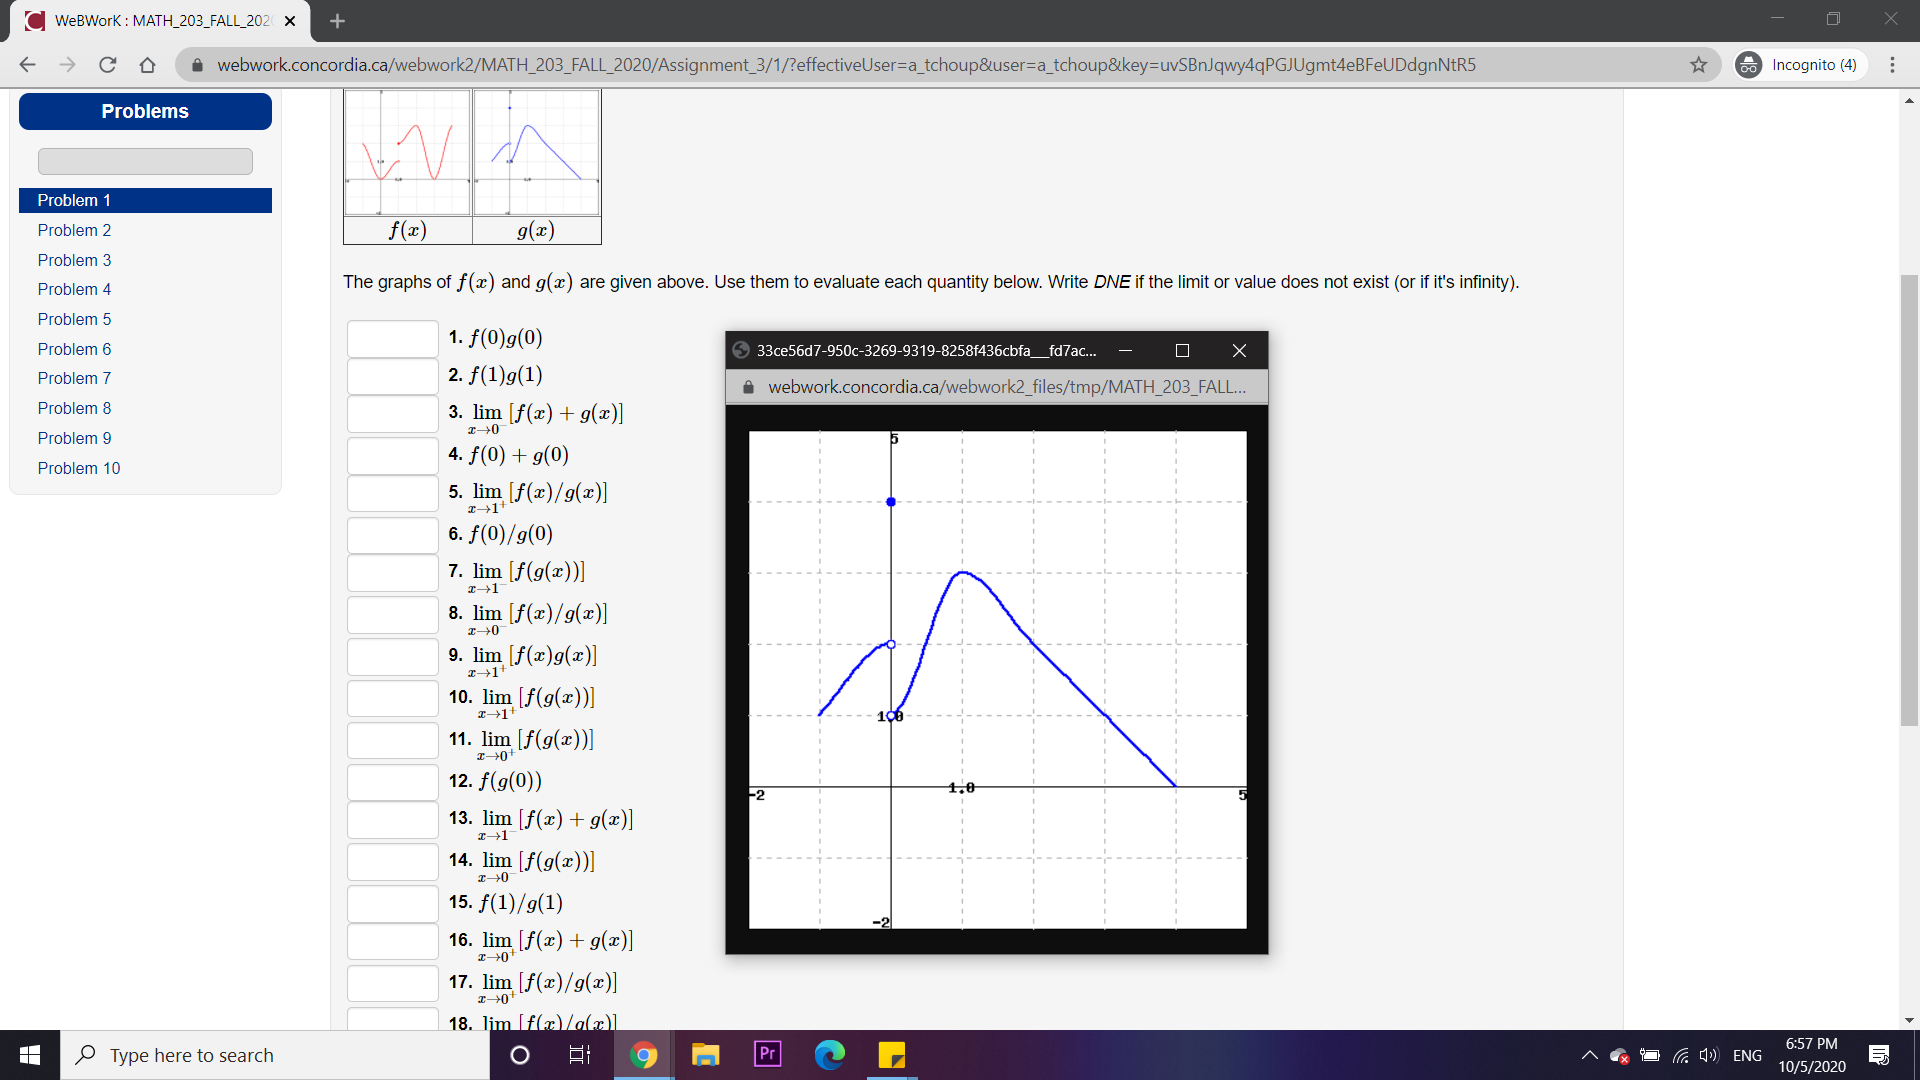Open the ENG language selector

click(x=1747, y=1054)
